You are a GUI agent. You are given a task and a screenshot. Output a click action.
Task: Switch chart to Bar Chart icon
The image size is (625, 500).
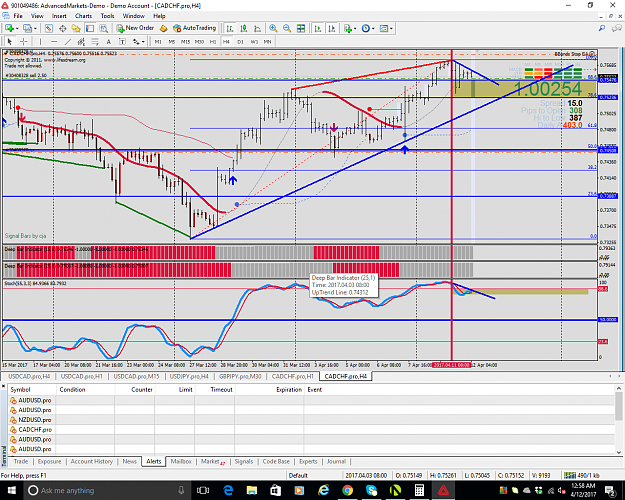click(230, 28)
